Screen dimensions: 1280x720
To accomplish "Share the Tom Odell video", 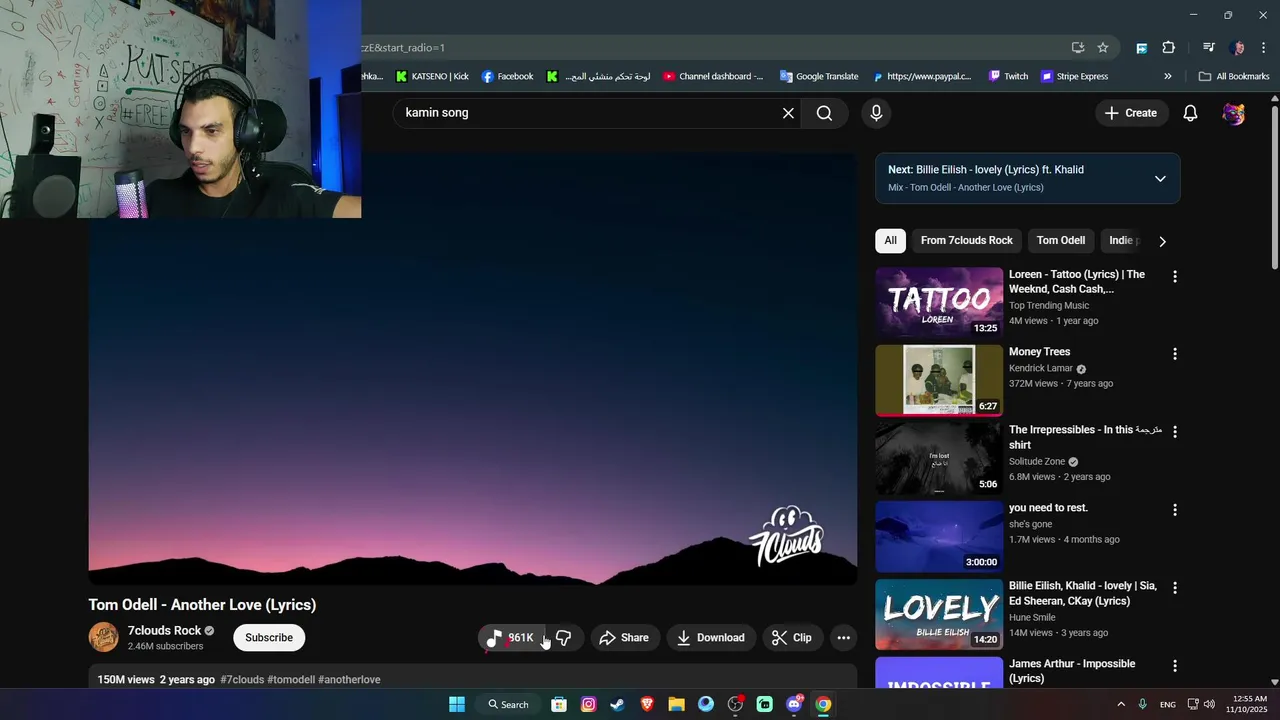I will [624, 638].
